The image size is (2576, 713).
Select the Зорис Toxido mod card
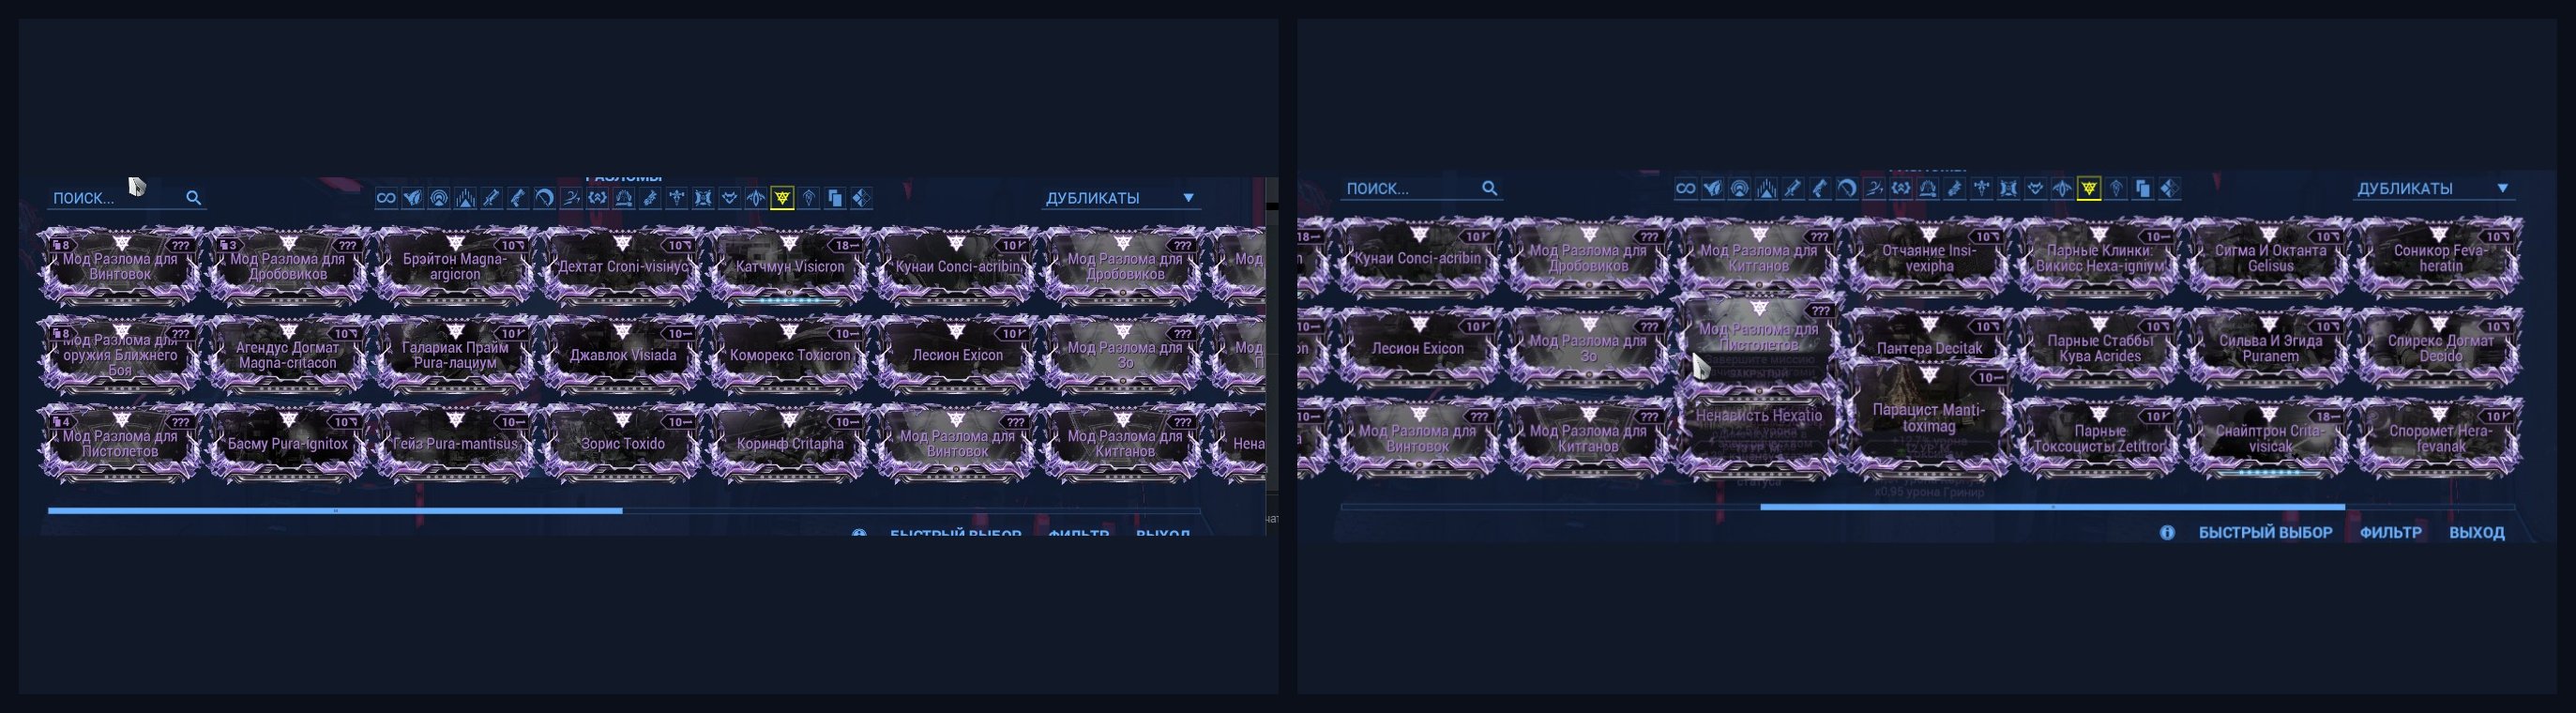pos(623,443)
